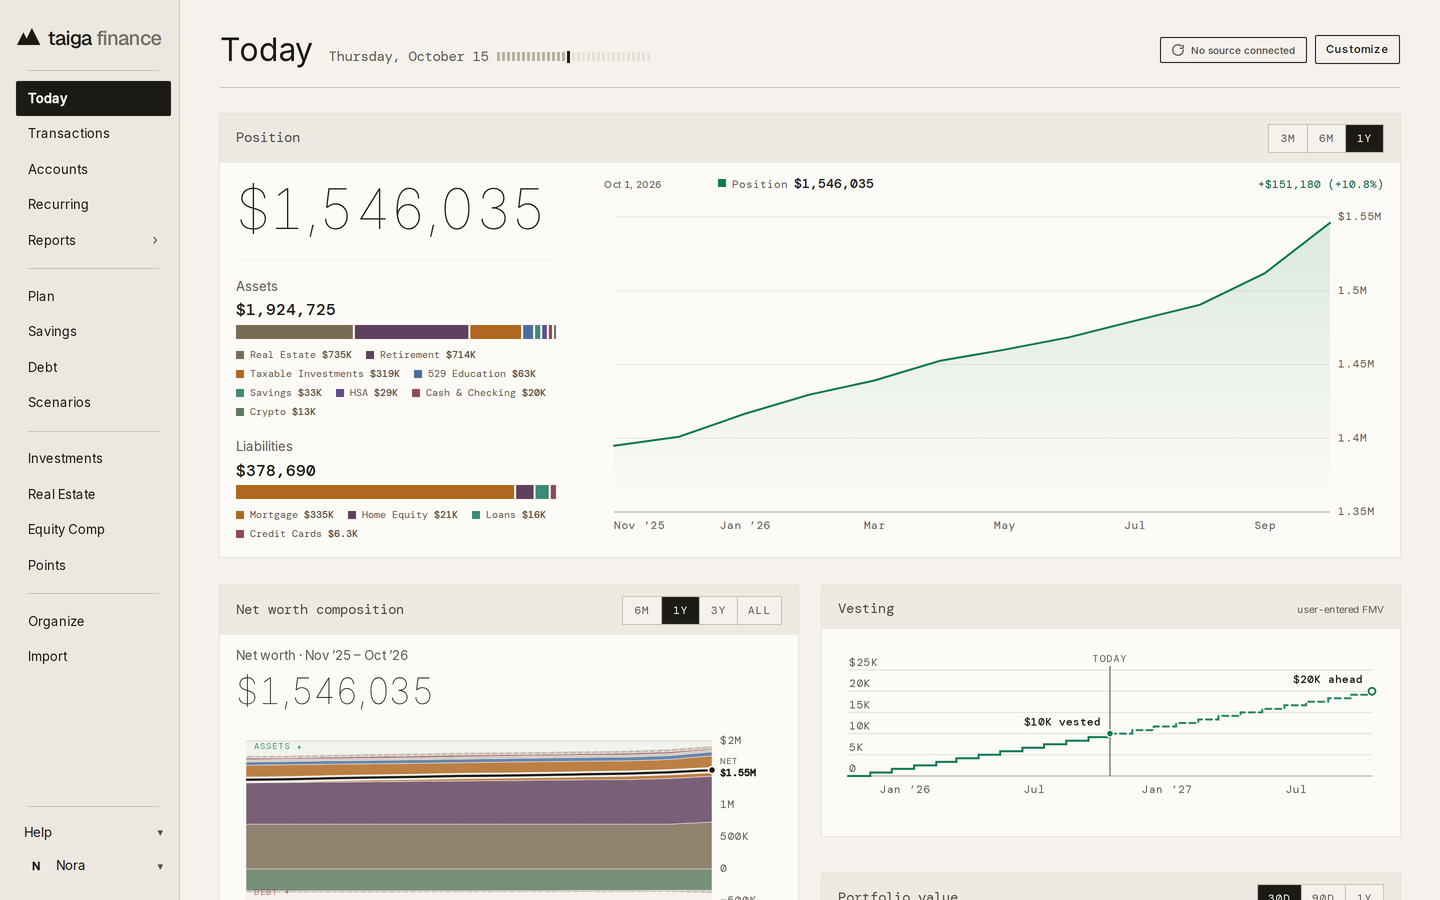Click the Retirement segment in assets bar
Screen dimensions: 1440x900
tap(411, 332)
